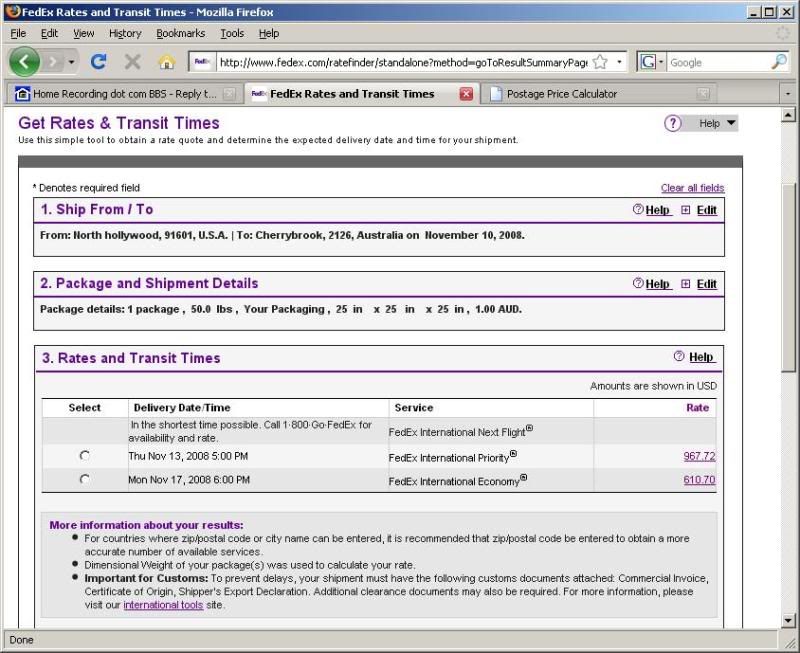
Task: Open the Tools menu
Action: [x=232, y=33]
